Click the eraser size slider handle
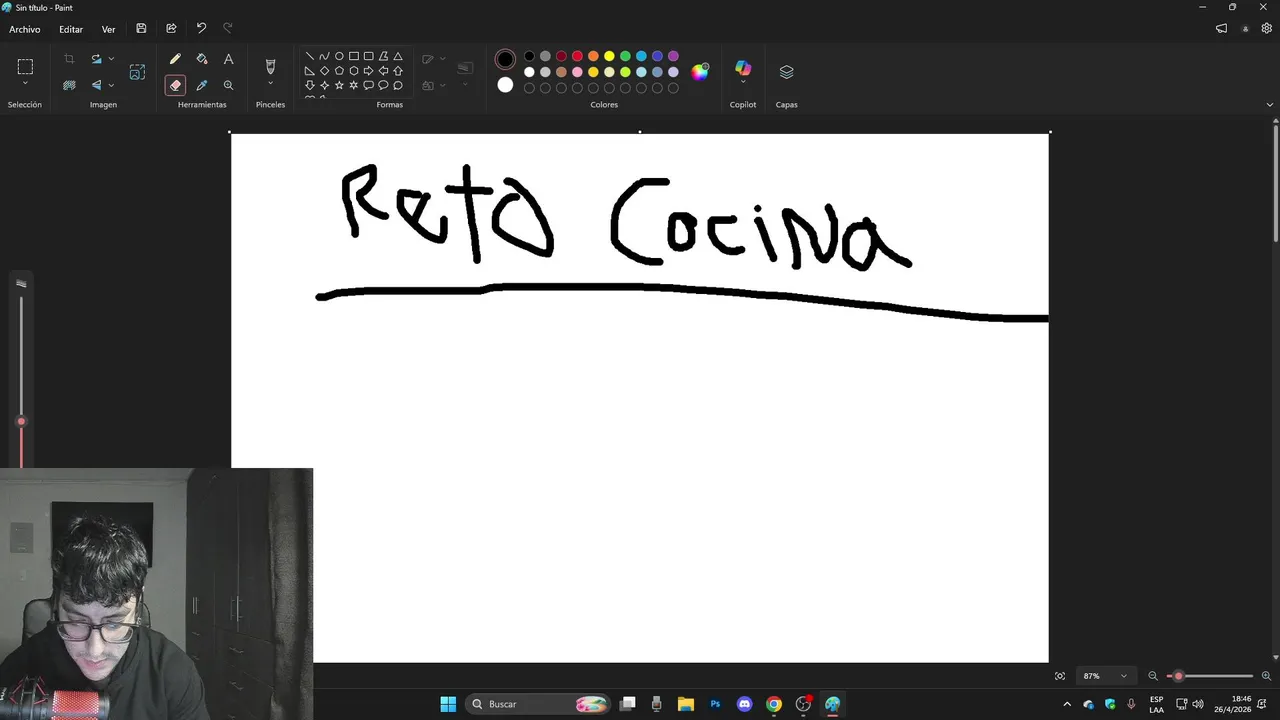Screen dimensions: 1280x720 point(21,421)
